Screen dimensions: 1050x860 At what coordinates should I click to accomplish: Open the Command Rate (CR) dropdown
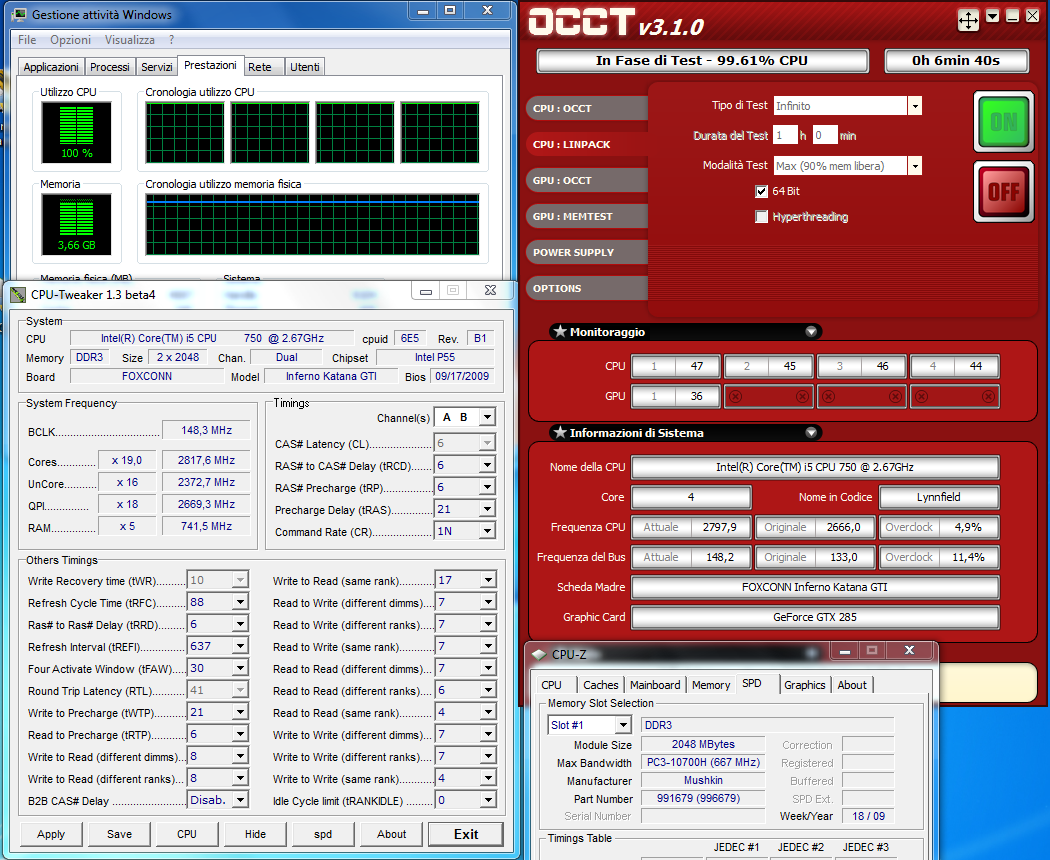click(x=488, y=532)
